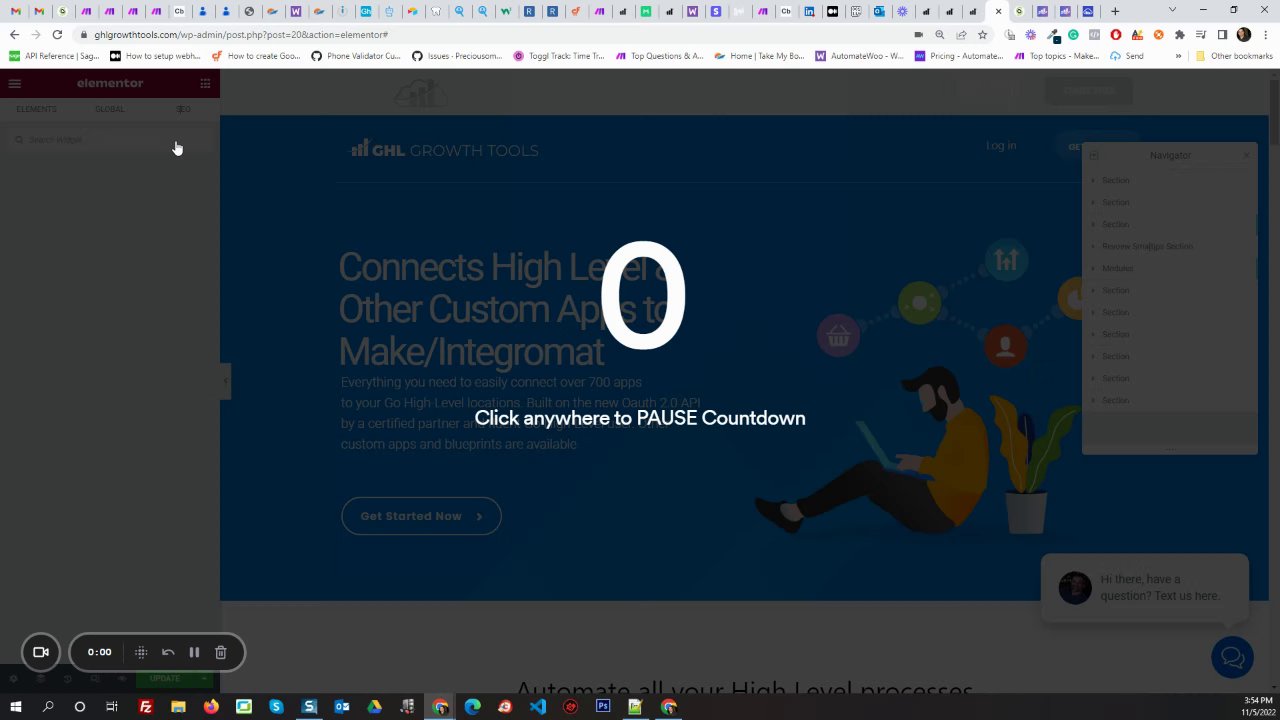Open the Chrome three-dot menu

coord(1265,34)
